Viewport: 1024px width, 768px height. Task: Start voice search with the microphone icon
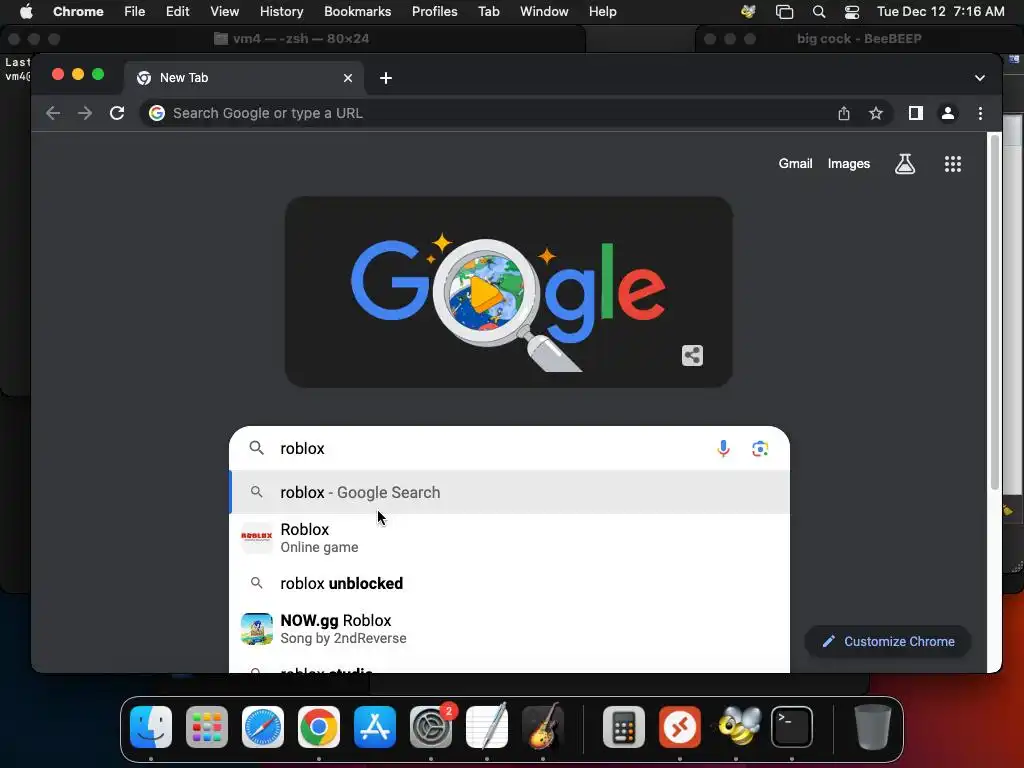723,449
